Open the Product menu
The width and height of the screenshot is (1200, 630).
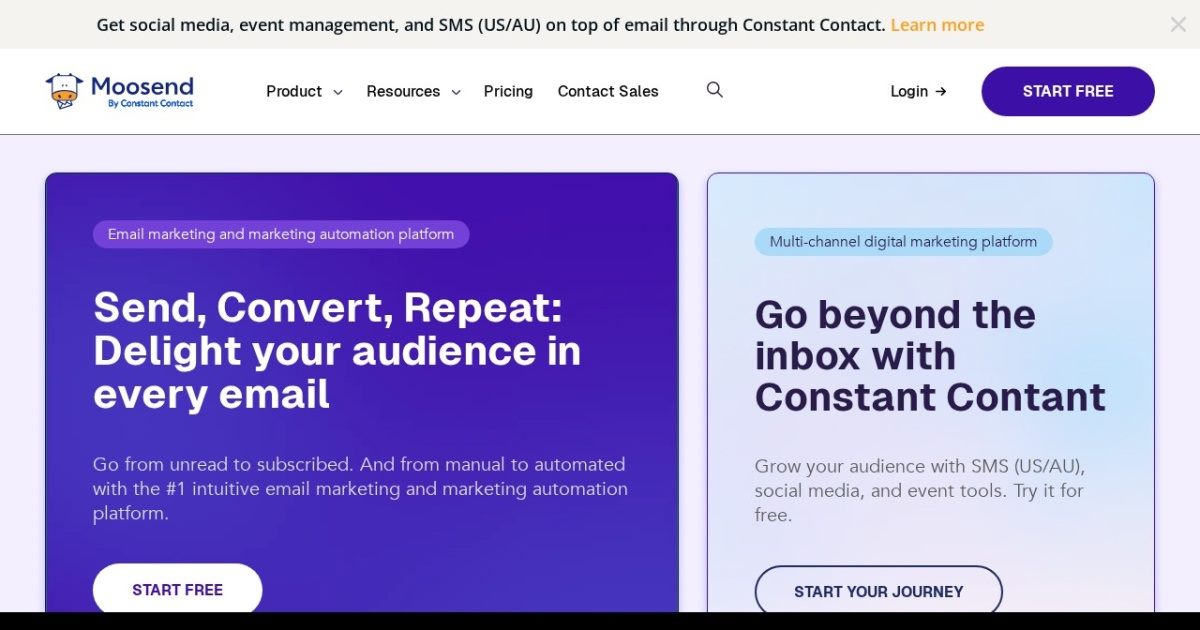(304, 91)
